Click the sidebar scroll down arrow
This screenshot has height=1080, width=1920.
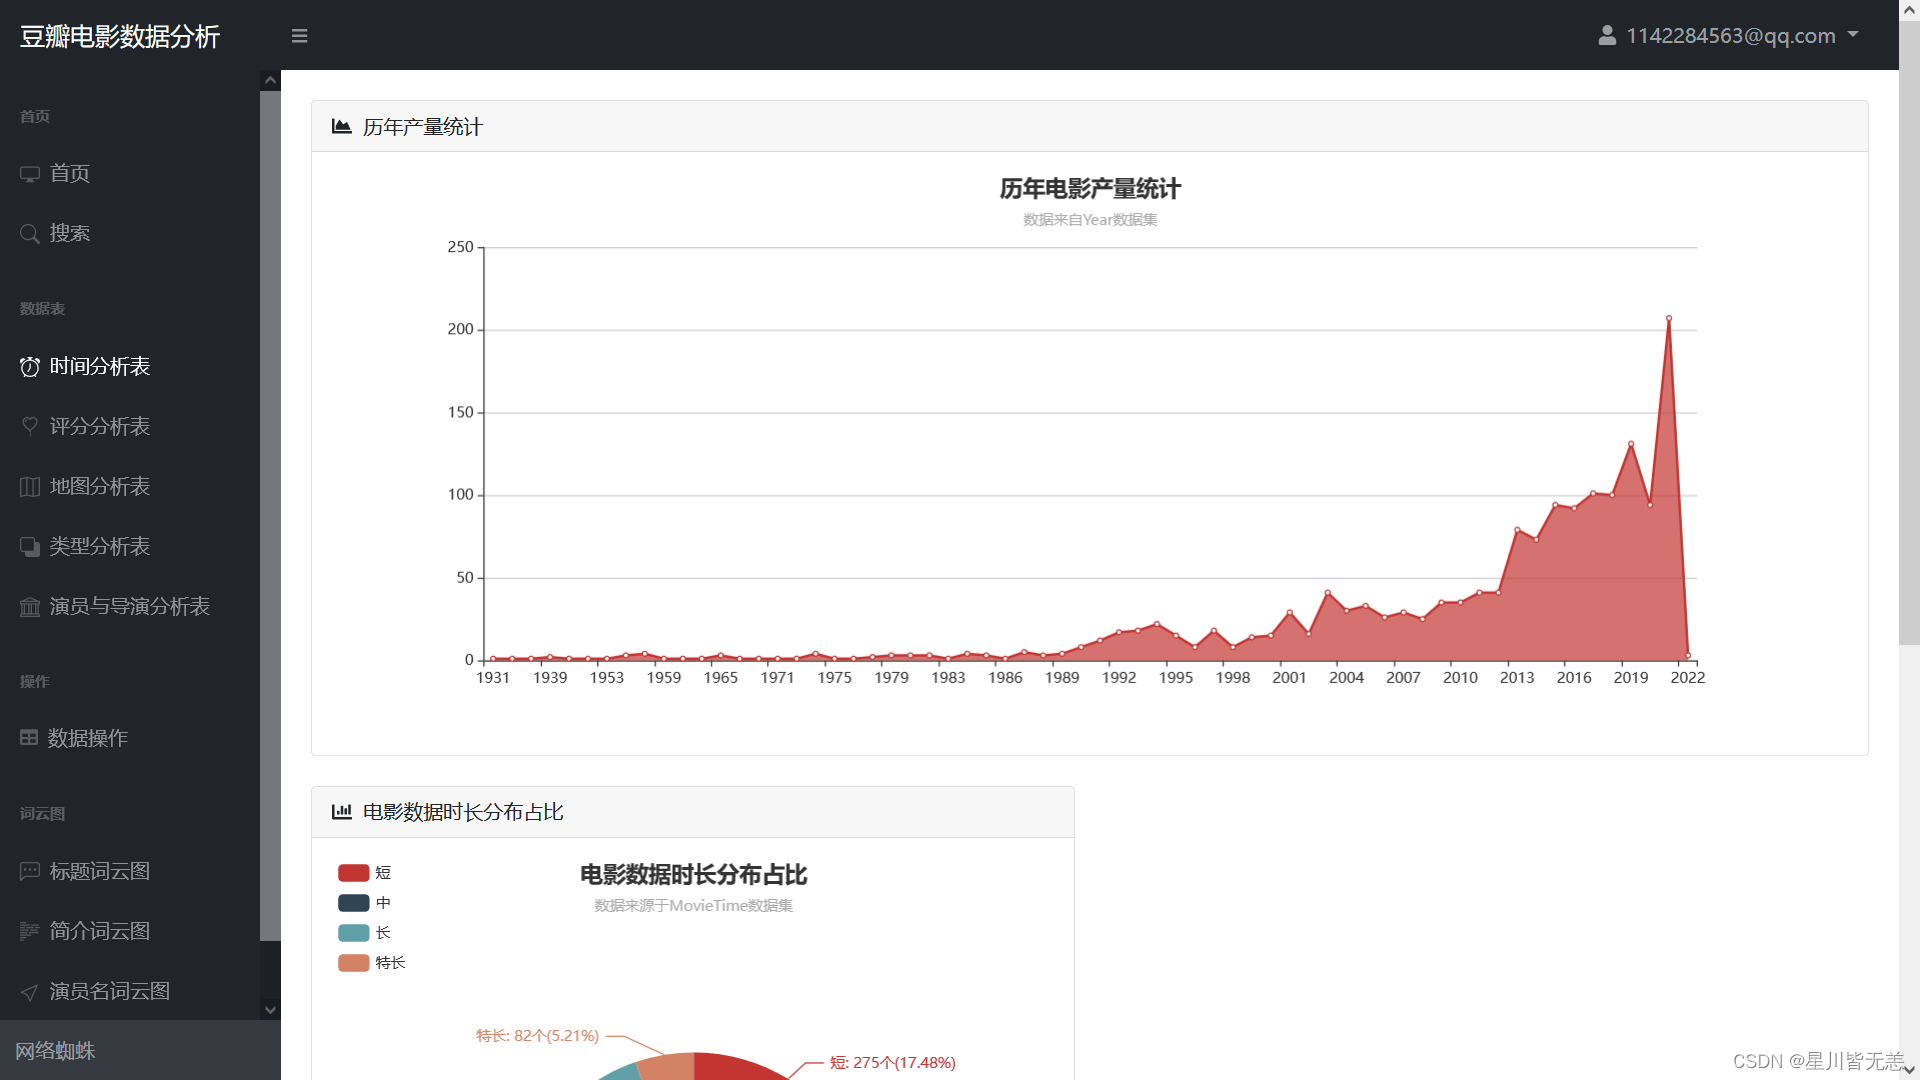point(270,1010)
